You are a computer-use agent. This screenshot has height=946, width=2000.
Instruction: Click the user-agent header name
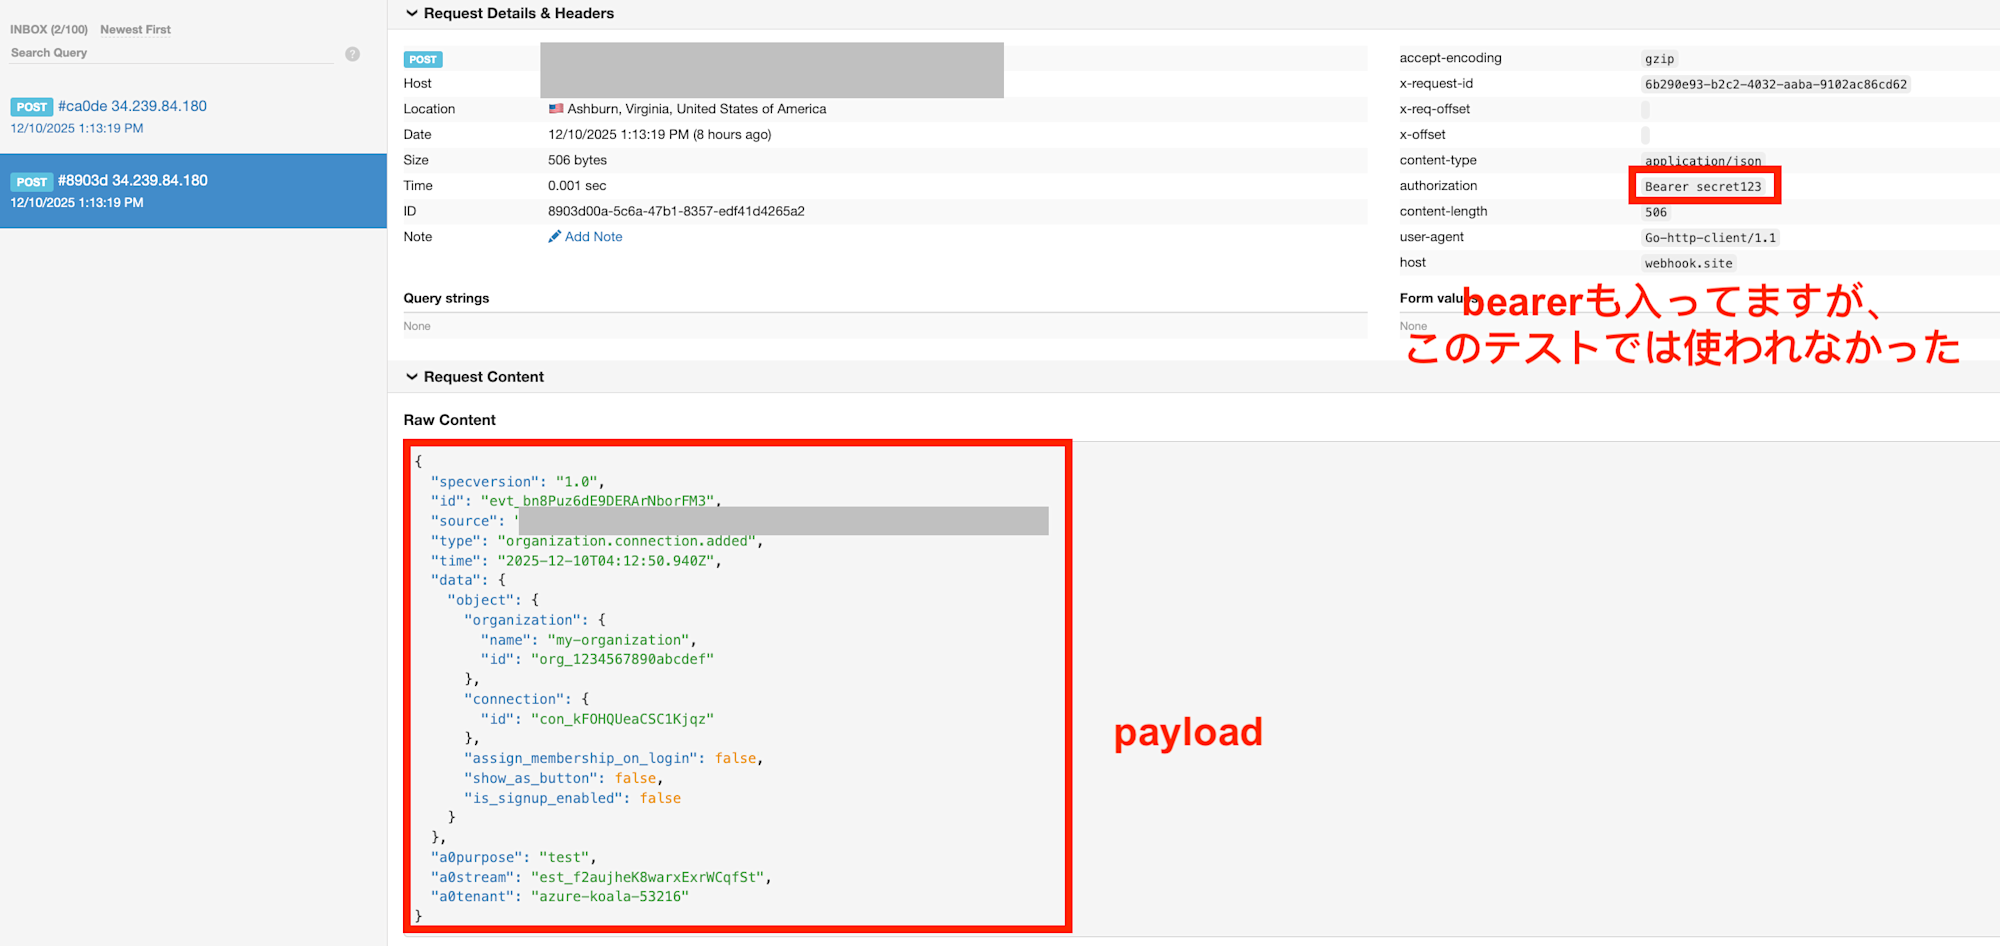point(1432,237)
